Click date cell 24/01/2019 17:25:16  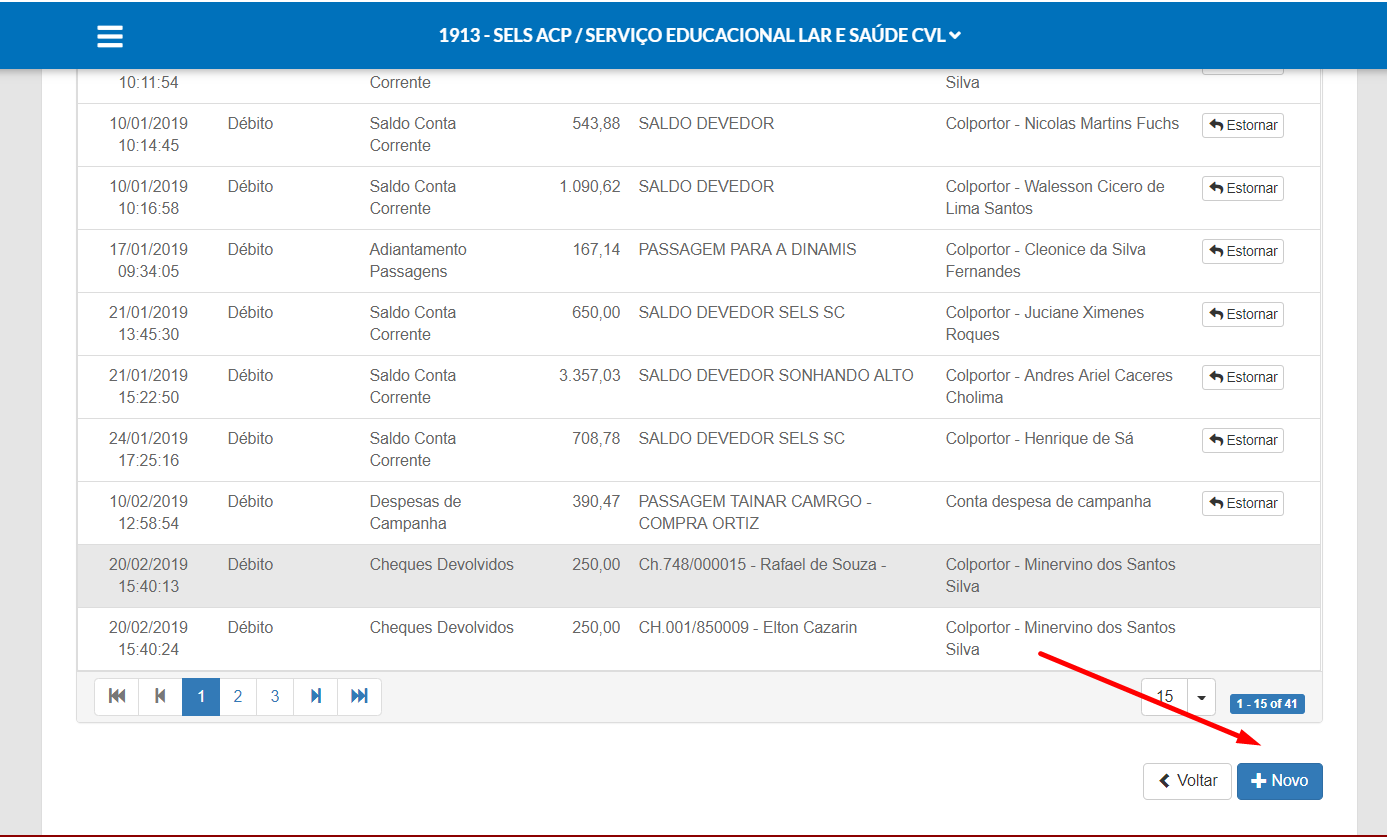coord(149,450)
